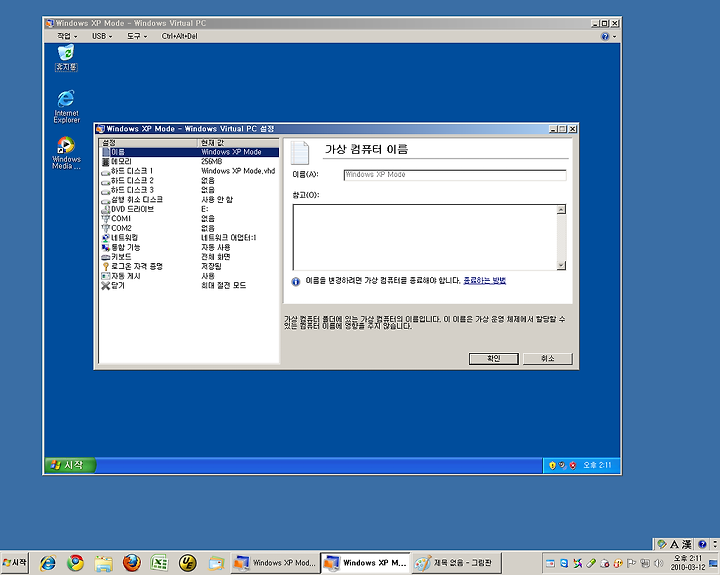
Task: Launch Internet Explorer from host taskbar
Action: pos(48,563)
